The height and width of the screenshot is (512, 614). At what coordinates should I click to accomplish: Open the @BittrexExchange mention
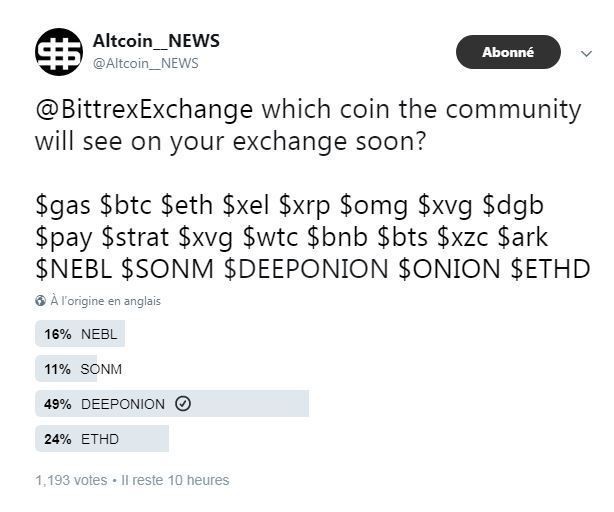coord(144,109)
